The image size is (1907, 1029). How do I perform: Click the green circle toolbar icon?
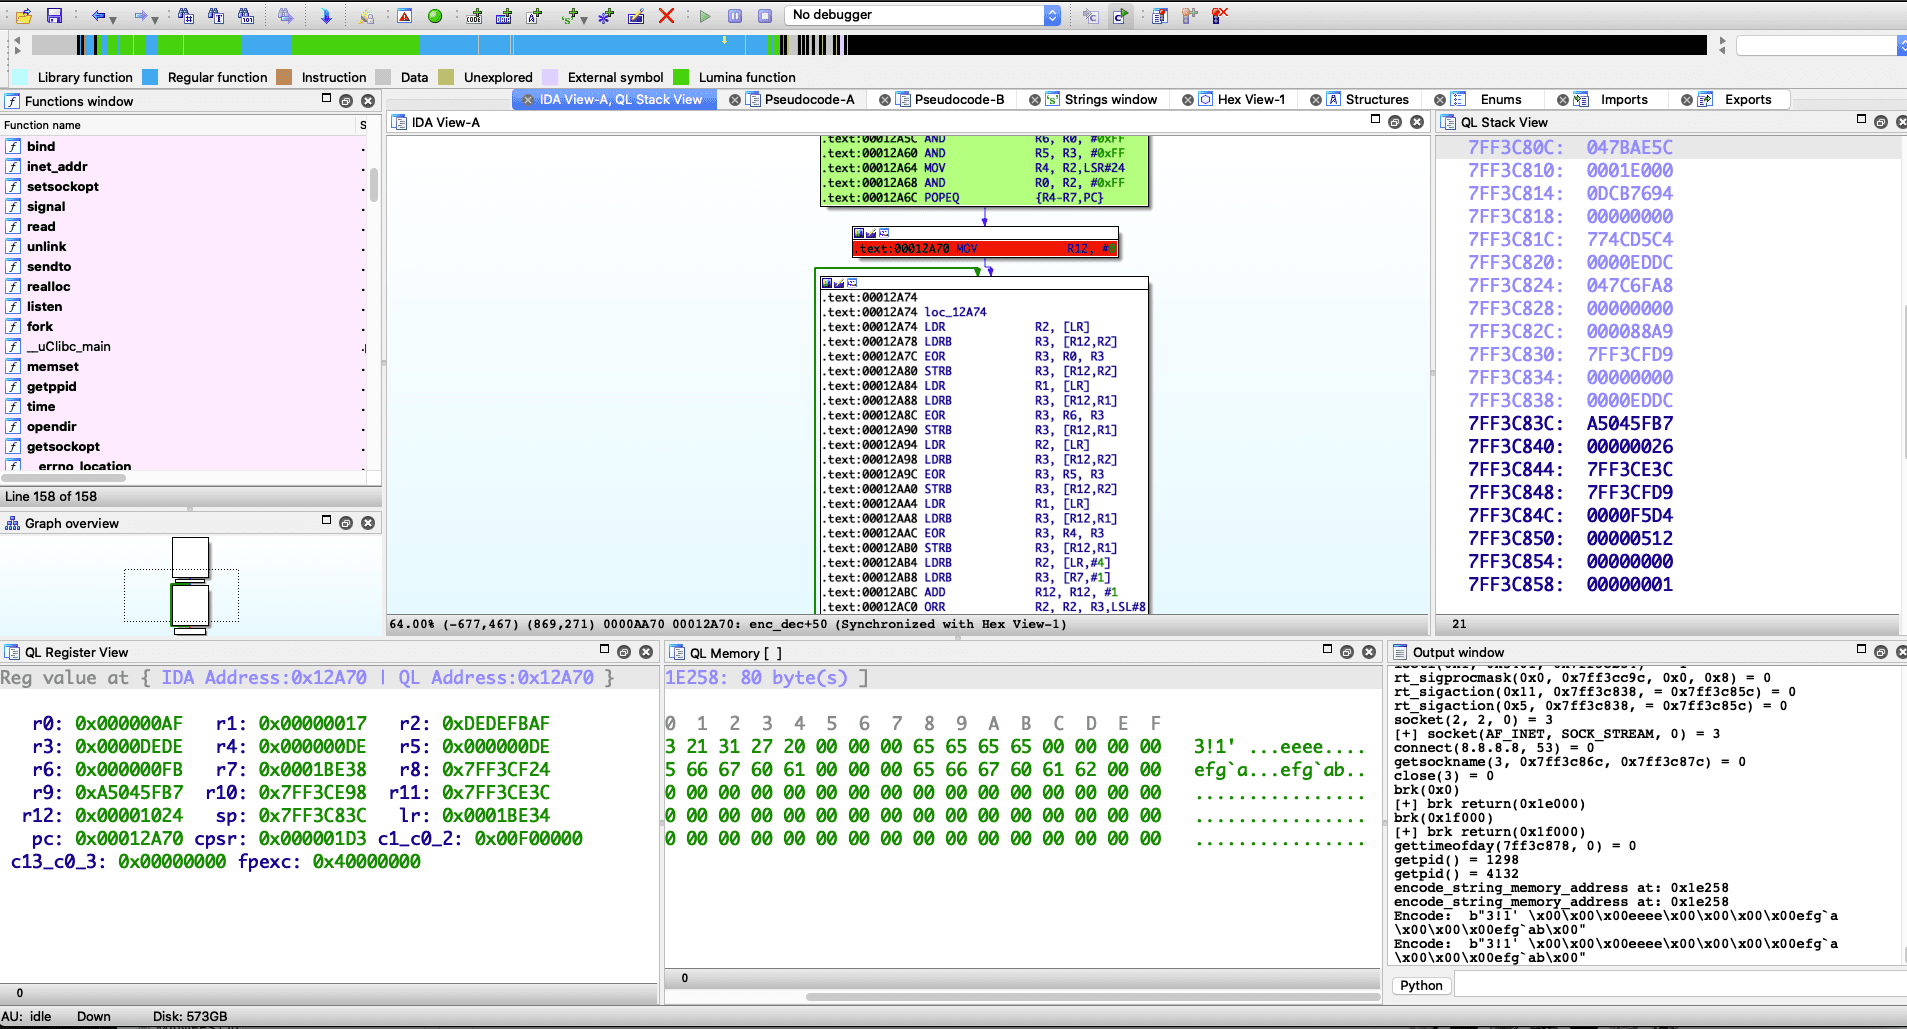coord(435,15)
